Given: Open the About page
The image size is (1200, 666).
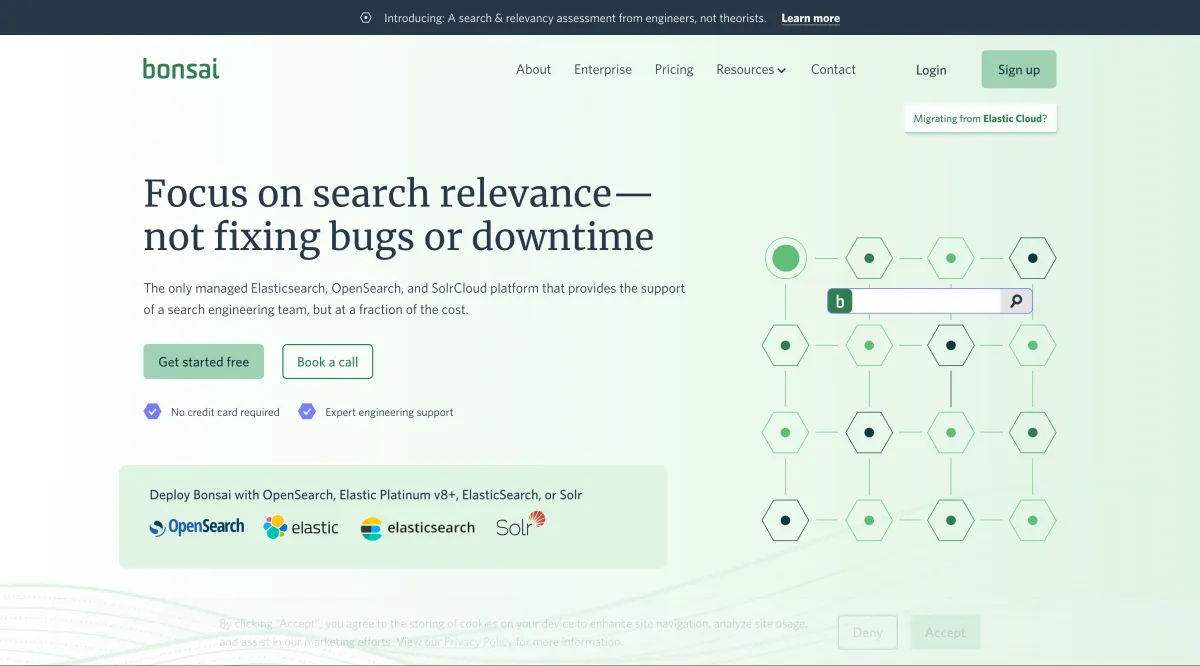Looking at the screenshot, I should click(x=533, y=69).
